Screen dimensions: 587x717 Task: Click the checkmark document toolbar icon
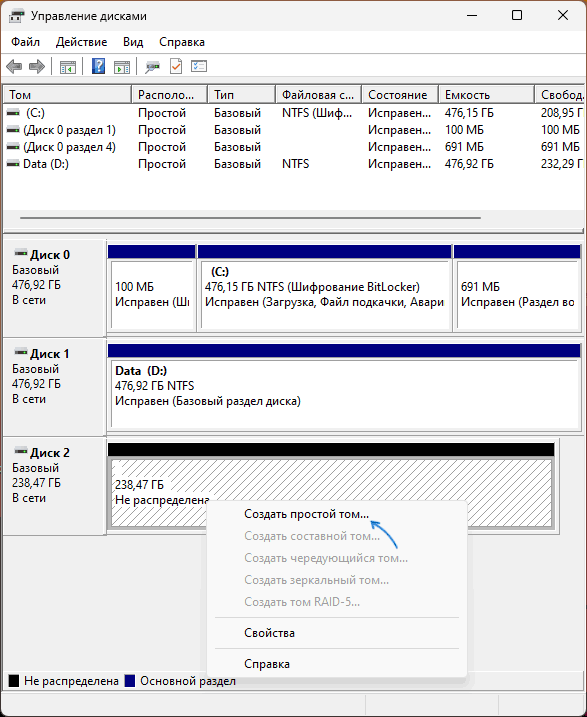tap(176, 66)
